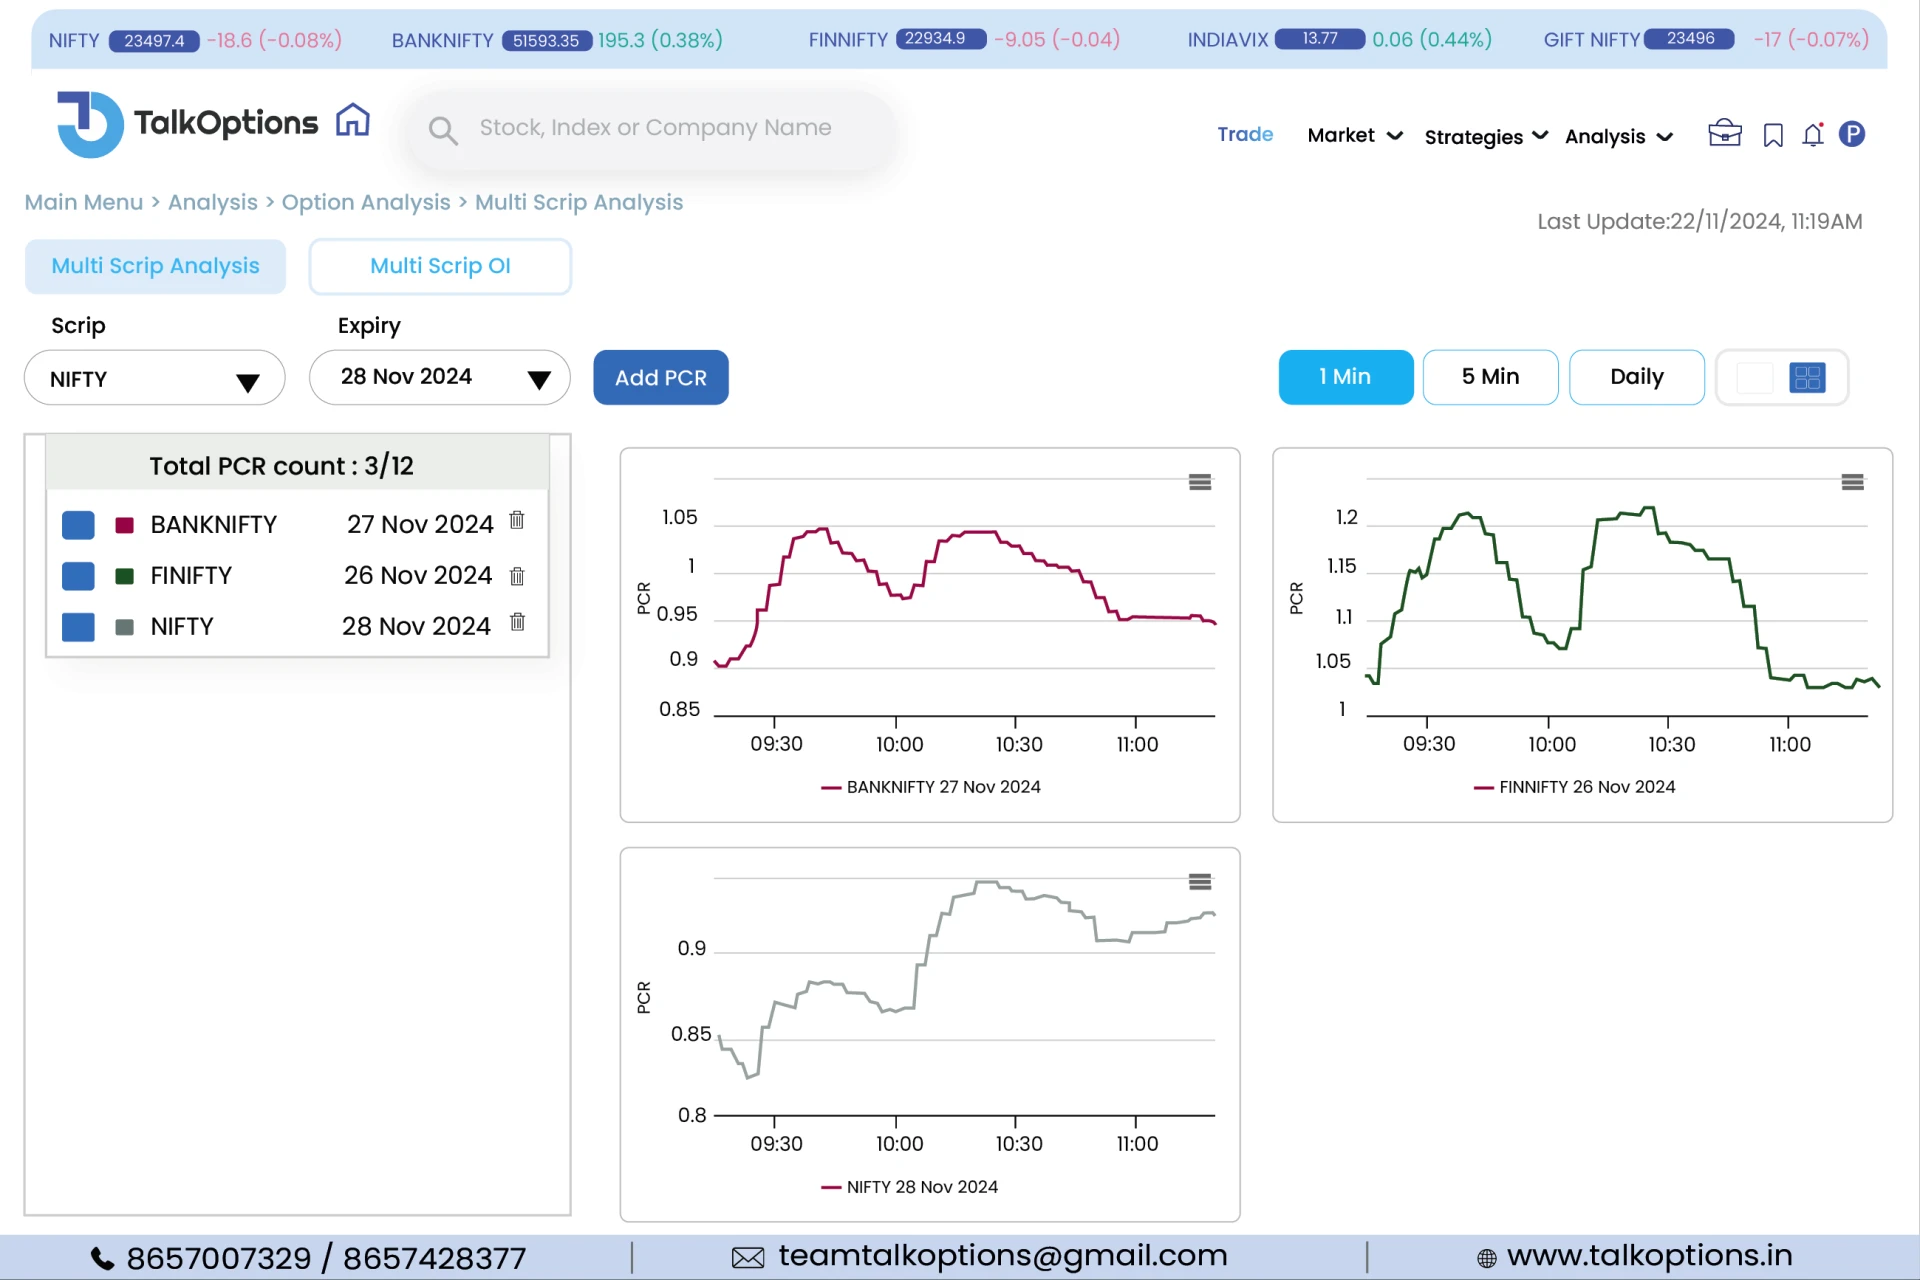Open the Expiry dropdown showing 28 Nov 2024
The width and height of the screenshot is (1920, 1280).
coord(439,377)
